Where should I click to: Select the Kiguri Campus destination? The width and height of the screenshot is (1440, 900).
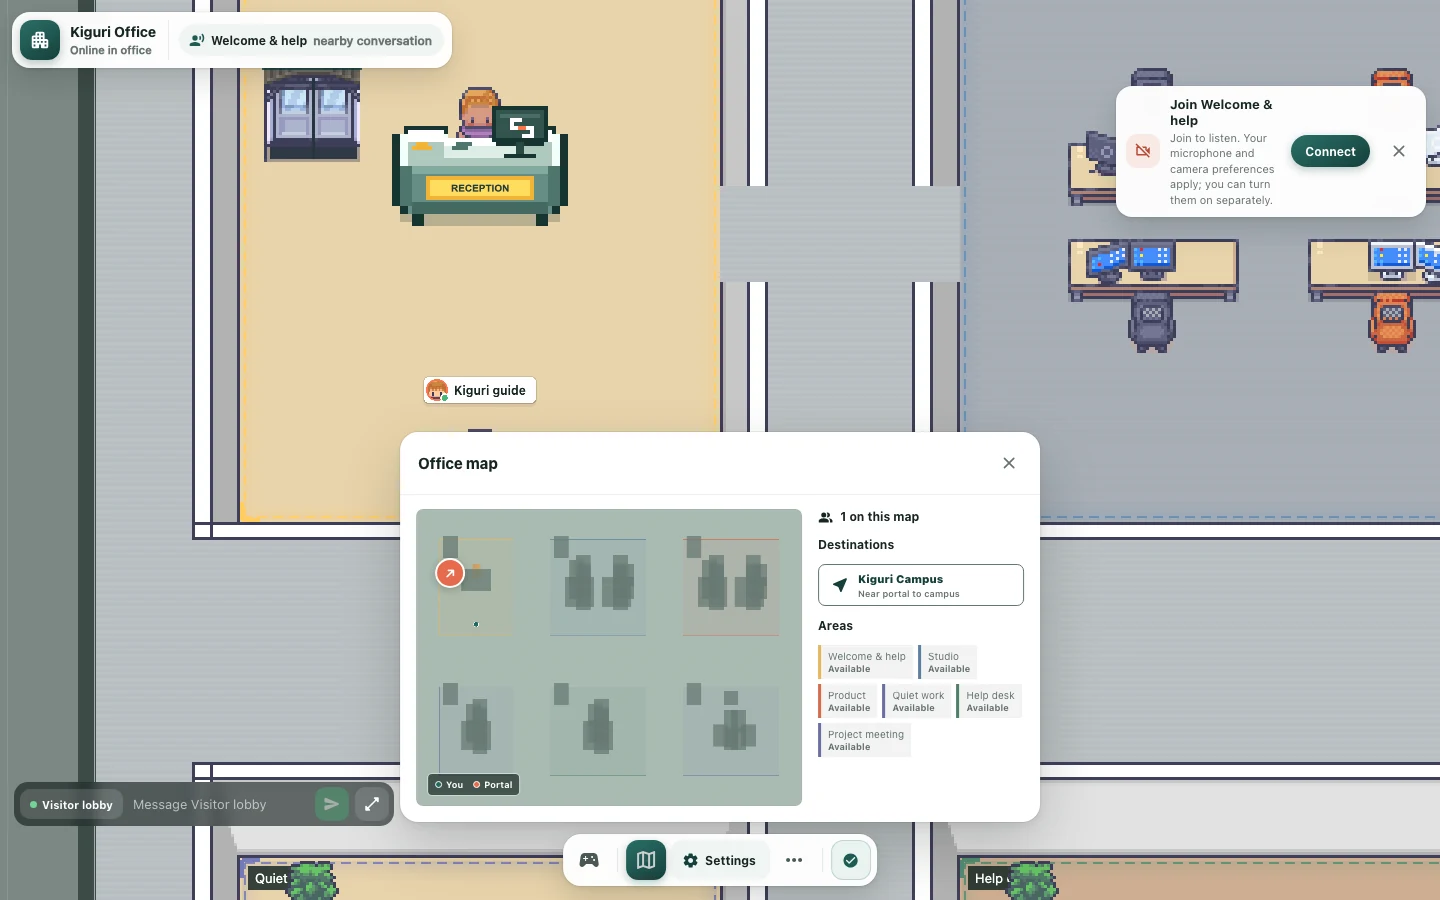click(921, 585)
